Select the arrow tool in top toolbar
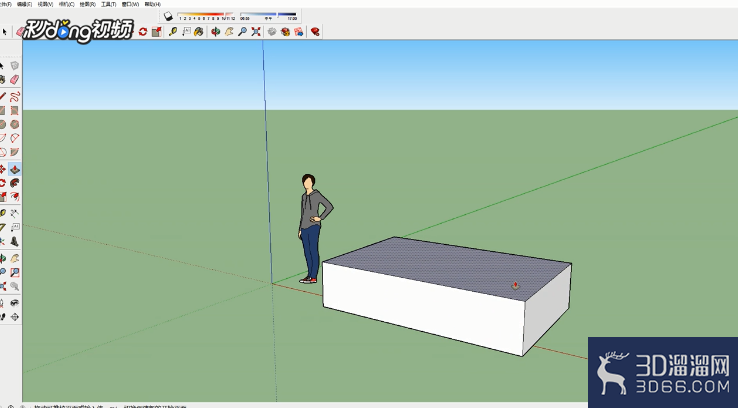Viewport: 738px width, 408px height. pyautogui.click(x=5, y=32)
